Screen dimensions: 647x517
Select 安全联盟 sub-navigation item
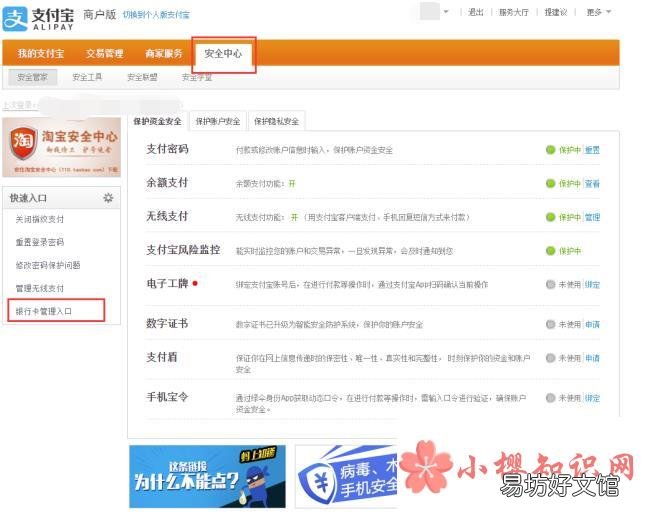coord(142,77)
